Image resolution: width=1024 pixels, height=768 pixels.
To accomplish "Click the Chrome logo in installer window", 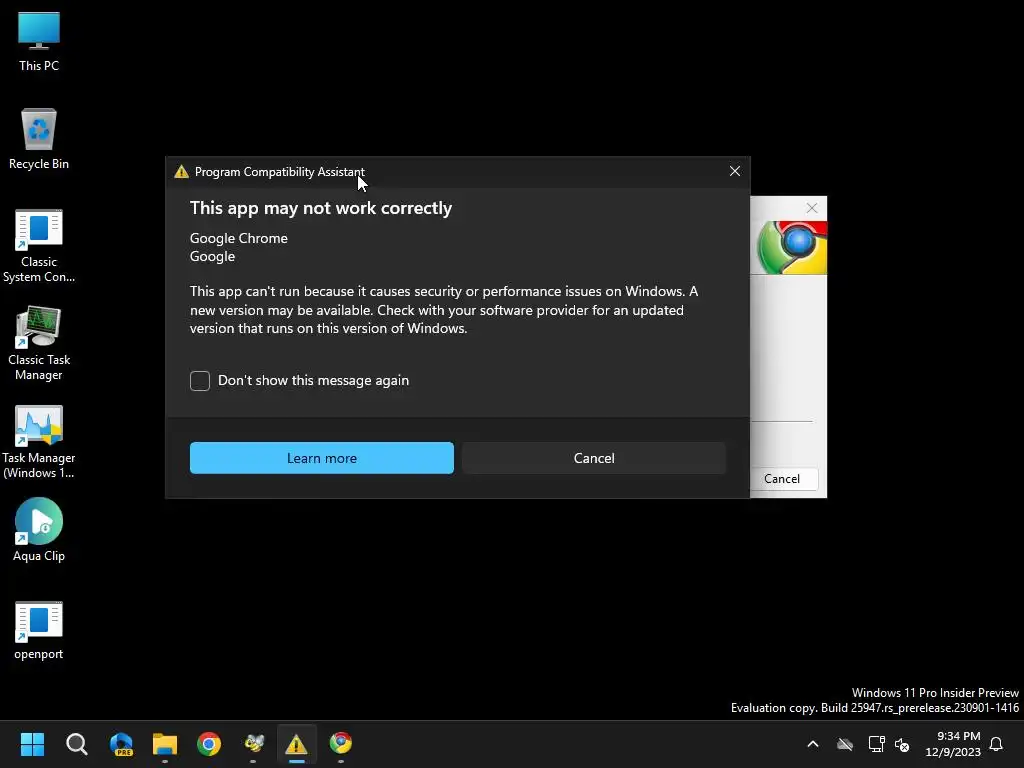I will (792, 248).
